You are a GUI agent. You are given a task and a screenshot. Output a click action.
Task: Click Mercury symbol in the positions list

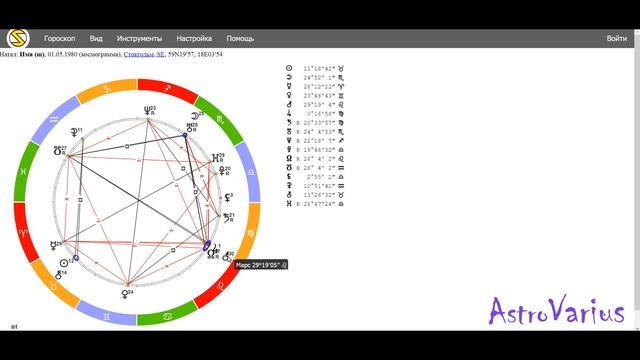[289, 86]
